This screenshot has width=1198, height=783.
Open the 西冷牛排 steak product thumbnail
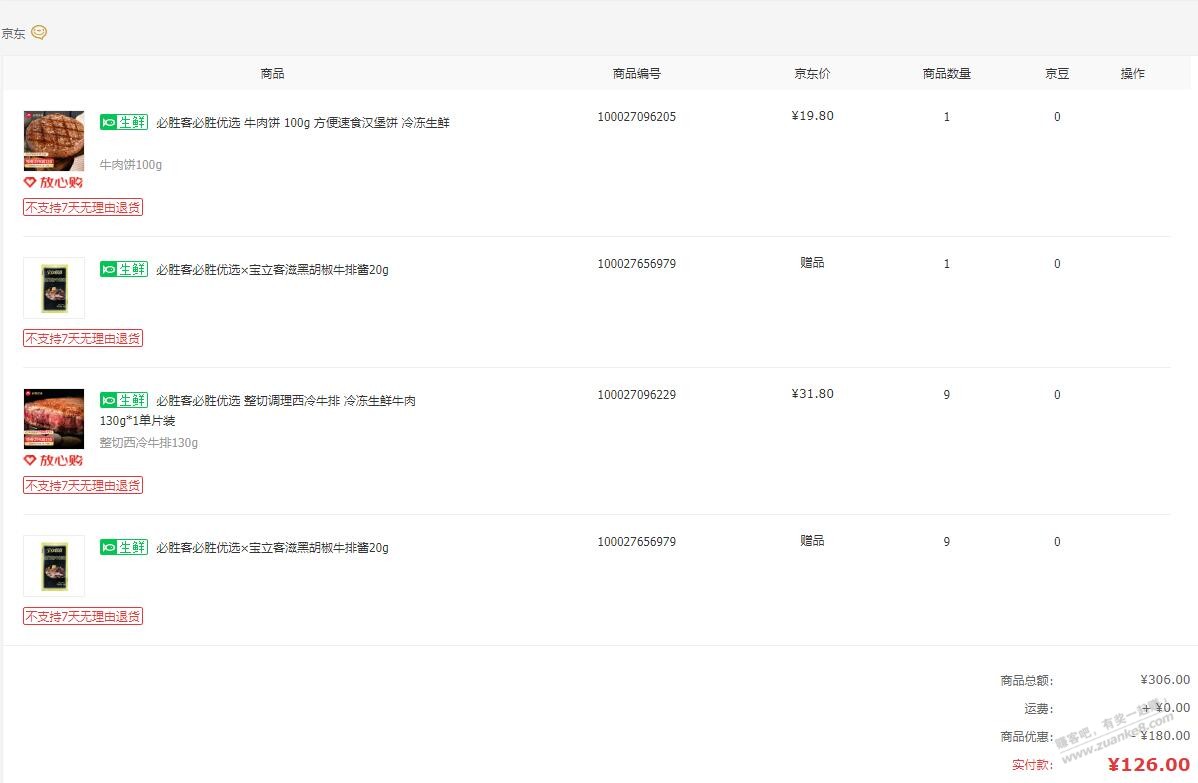(54, 419)
